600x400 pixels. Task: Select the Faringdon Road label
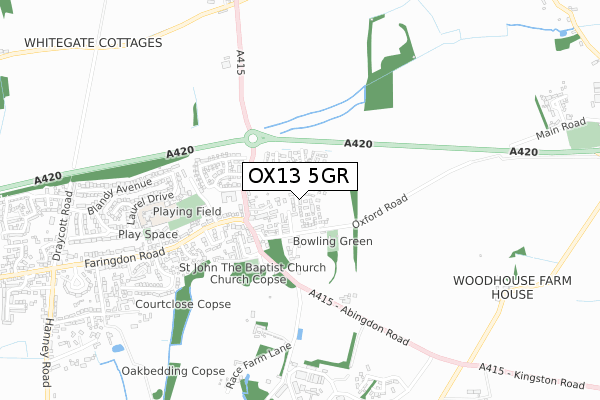click(x=125, y=258)
